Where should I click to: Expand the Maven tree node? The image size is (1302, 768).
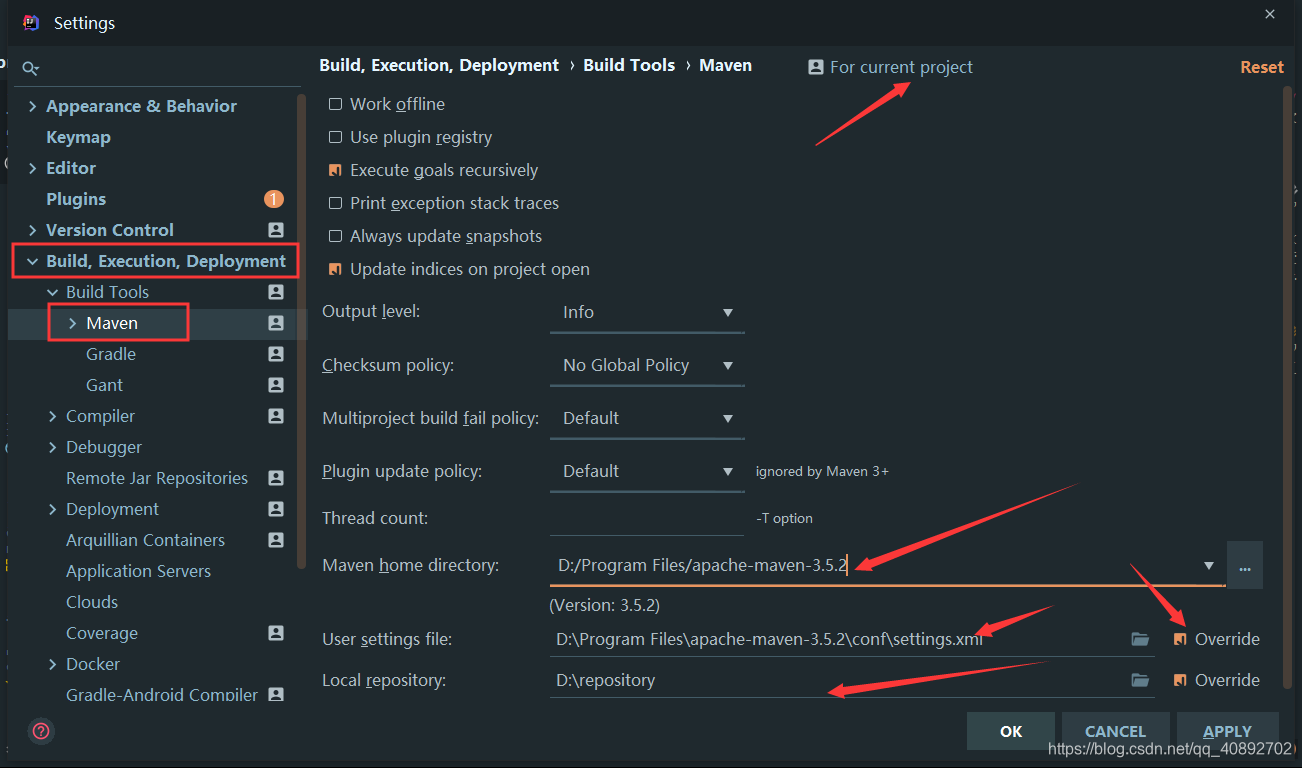click(72, 323)
